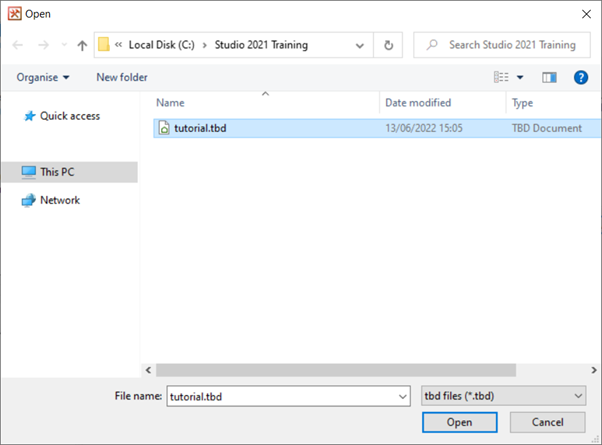Open the Help question mark icon
The image size is (602, 445).
coord(580,77)
